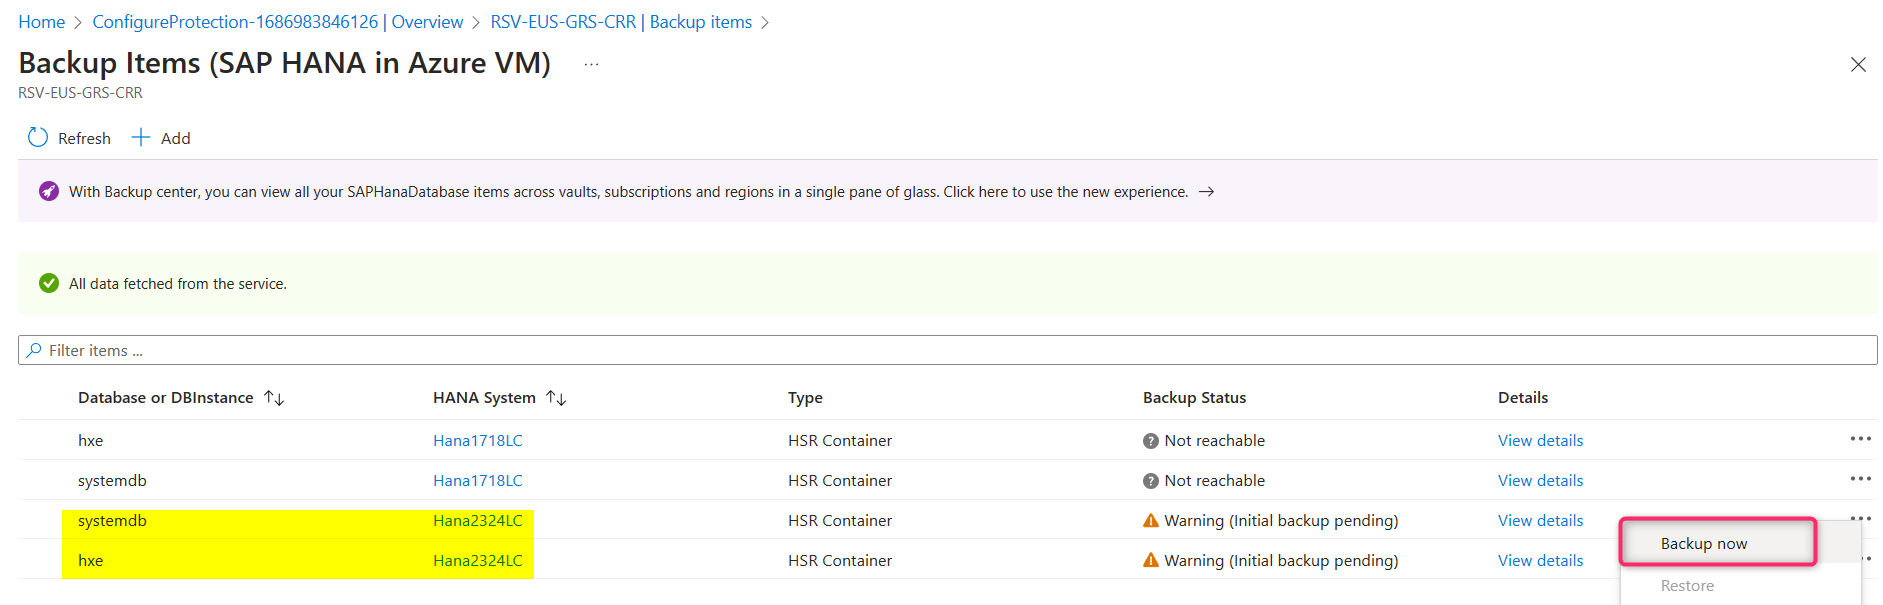Open more options for systemdb Hana1718LC row
The height and width of the screenshot is (605, 1883).
click(x=1860, y=479)
